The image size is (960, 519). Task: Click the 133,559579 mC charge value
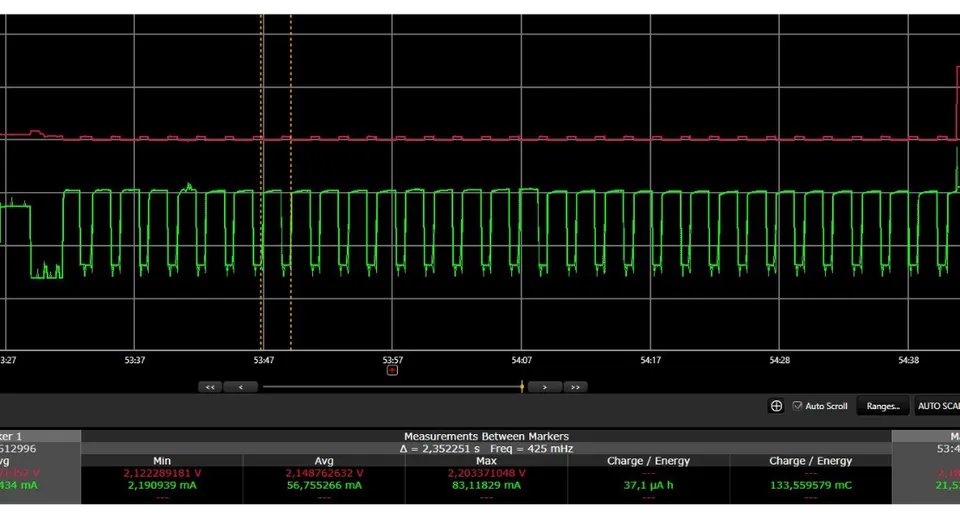point(811,485)
